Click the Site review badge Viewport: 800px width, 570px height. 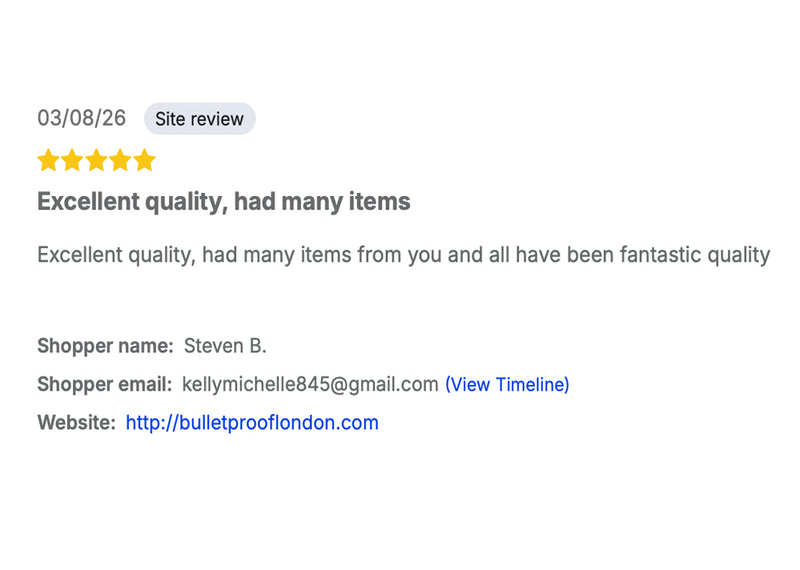[x=199, y=119]
